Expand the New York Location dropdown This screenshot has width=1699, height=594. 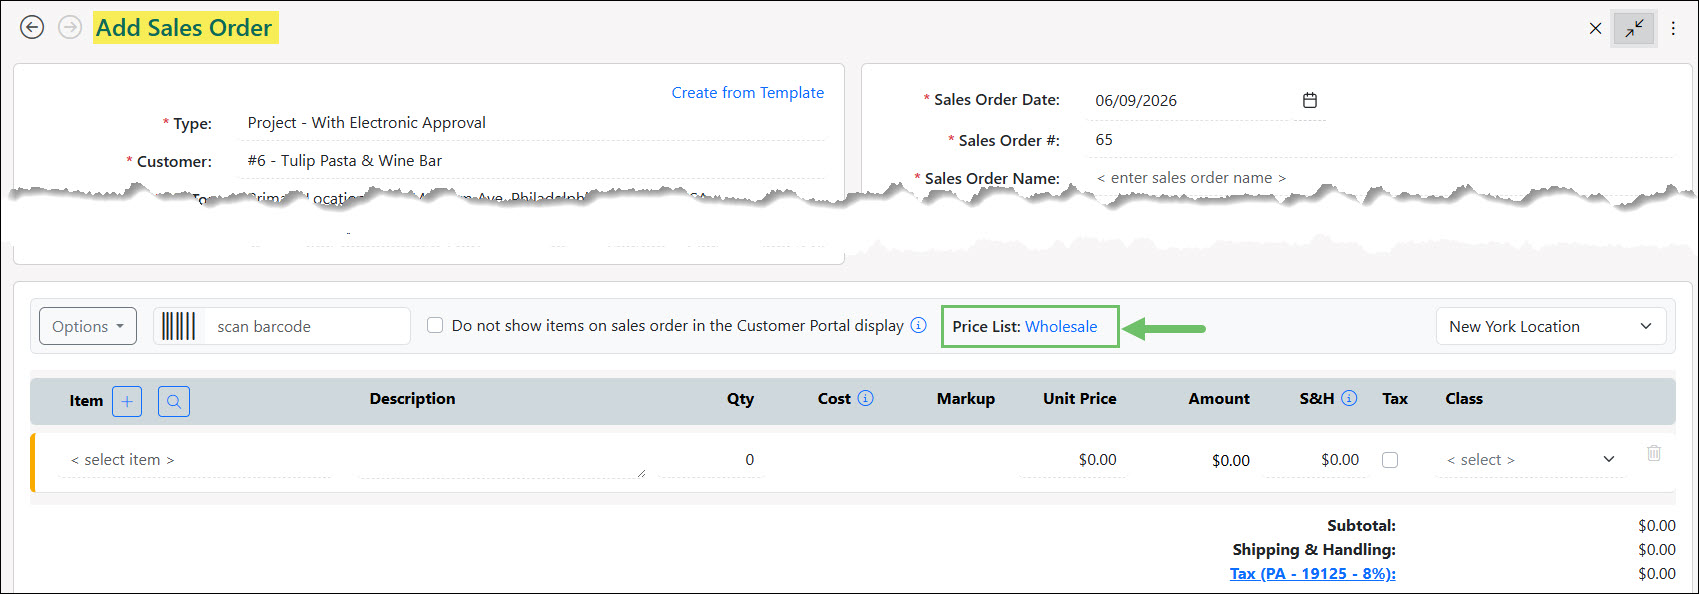1551,326
